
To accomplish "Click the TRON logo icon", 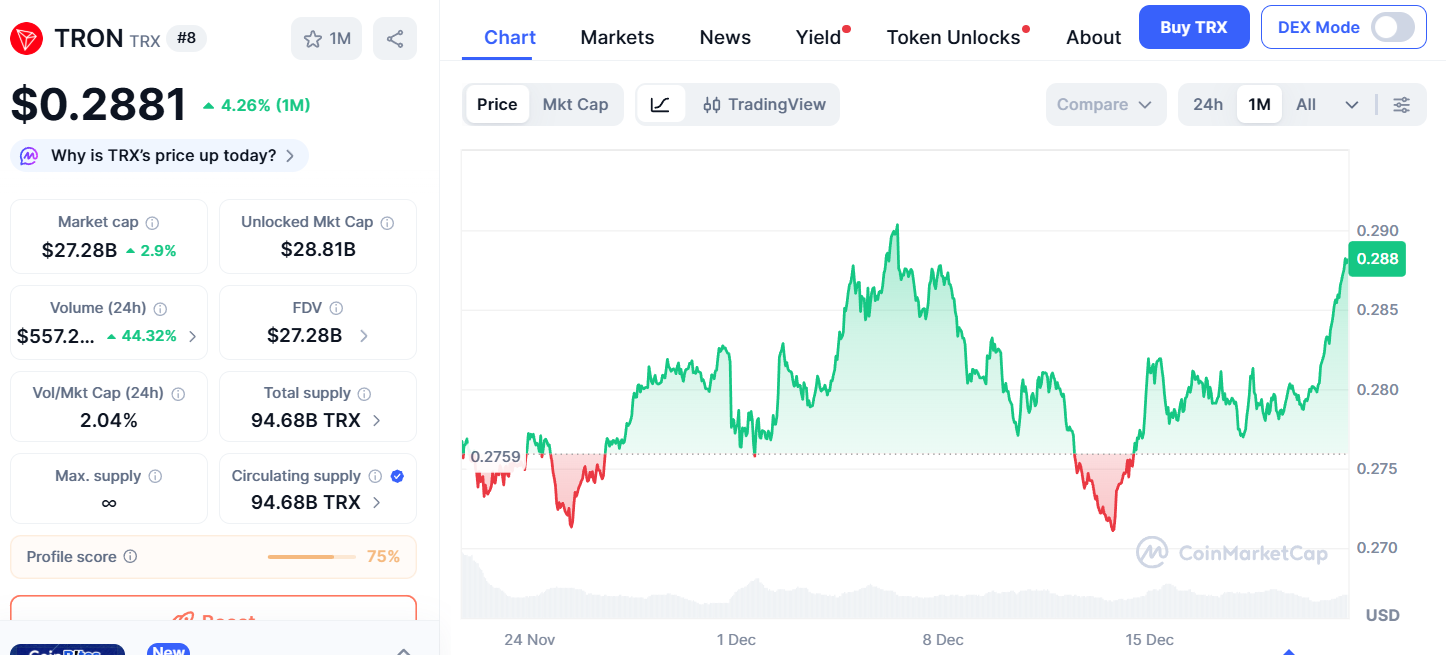I will click(26, 39).
